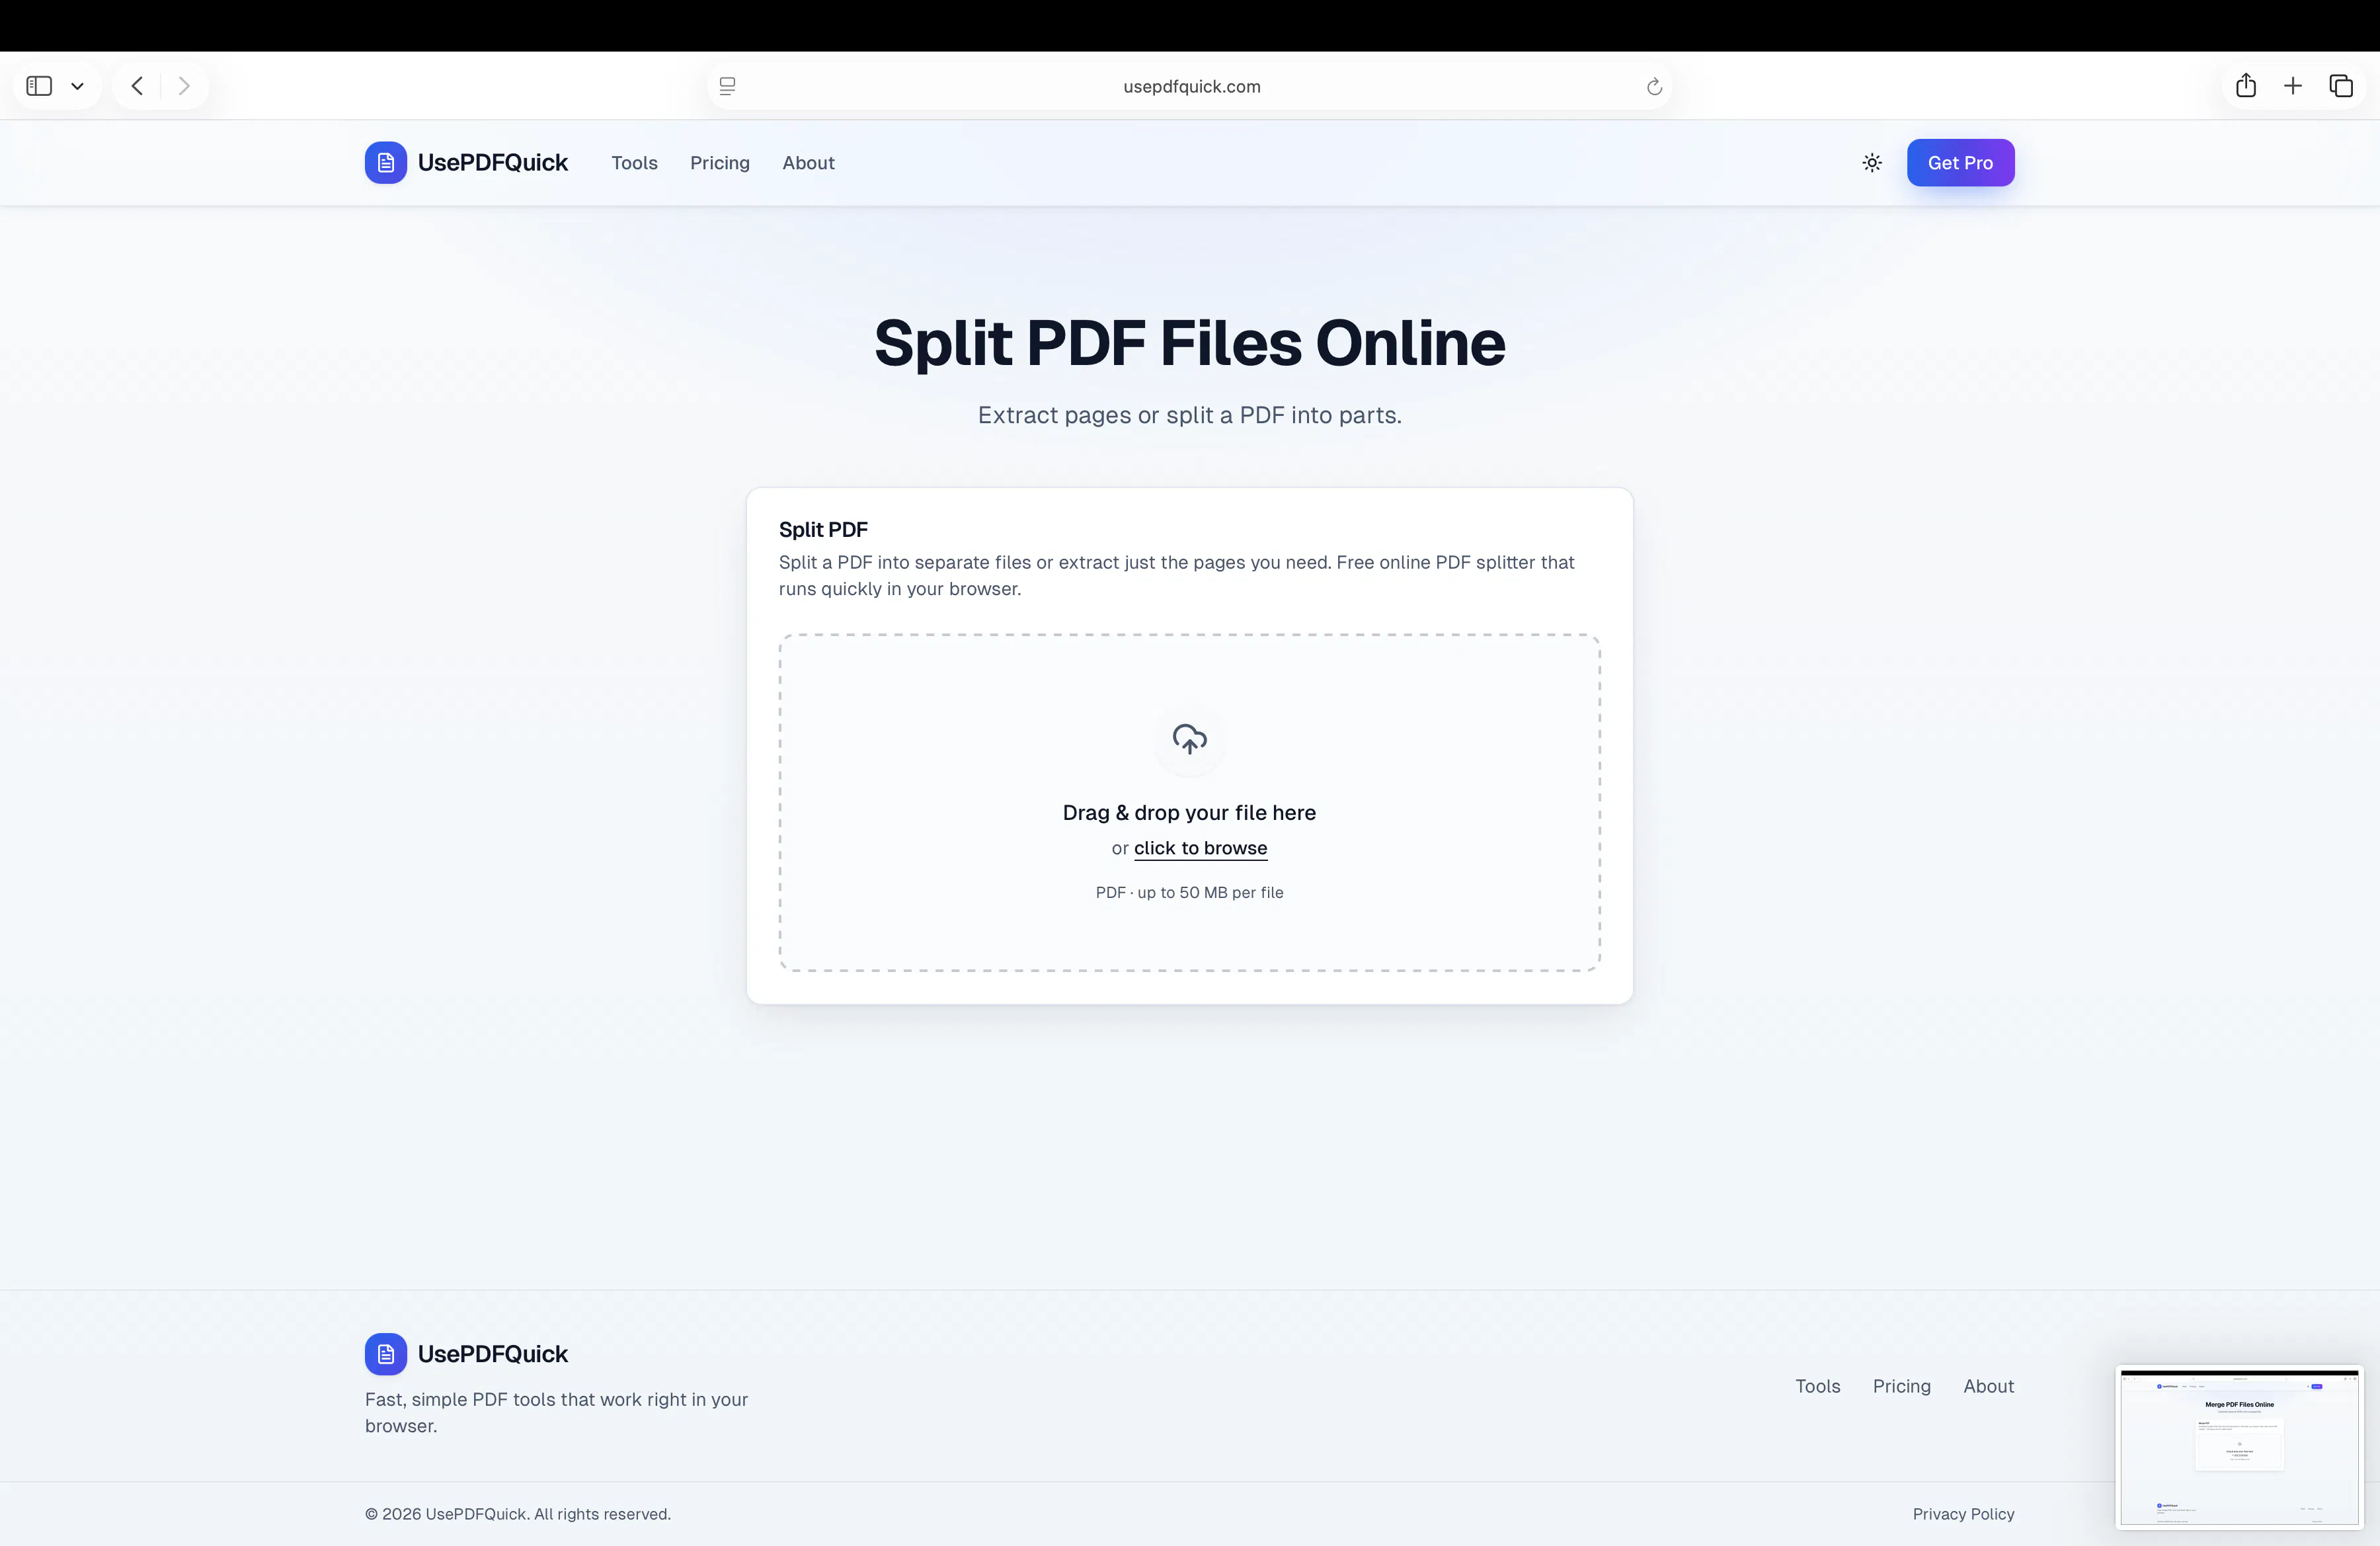Click the 'PDF · up to 50 MB per file' note

click(1189, 893)
